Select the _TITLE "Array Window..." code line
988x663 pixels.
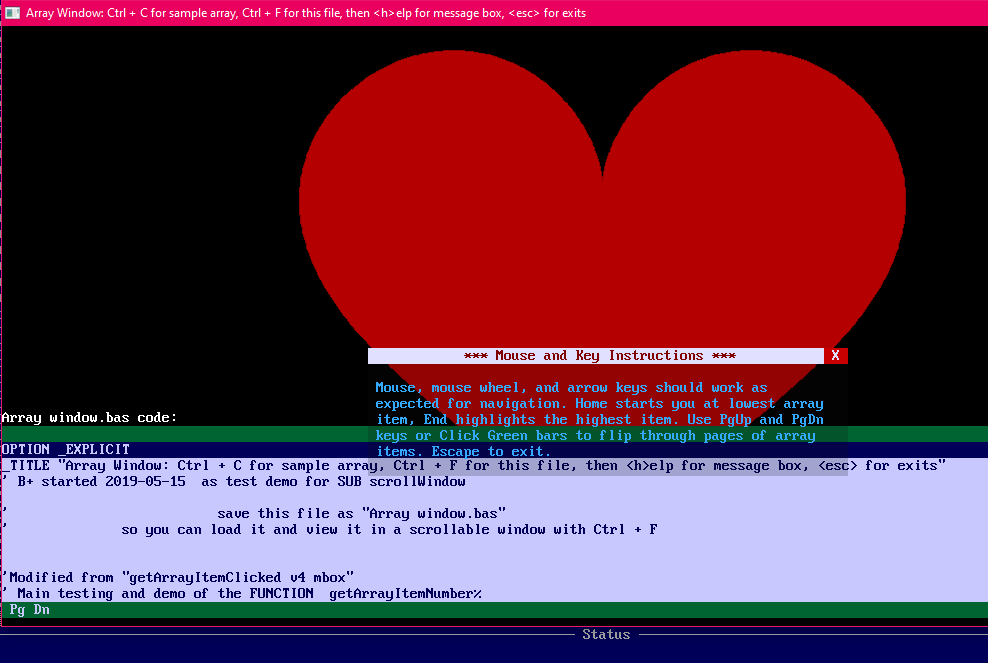tap(494, 466)
